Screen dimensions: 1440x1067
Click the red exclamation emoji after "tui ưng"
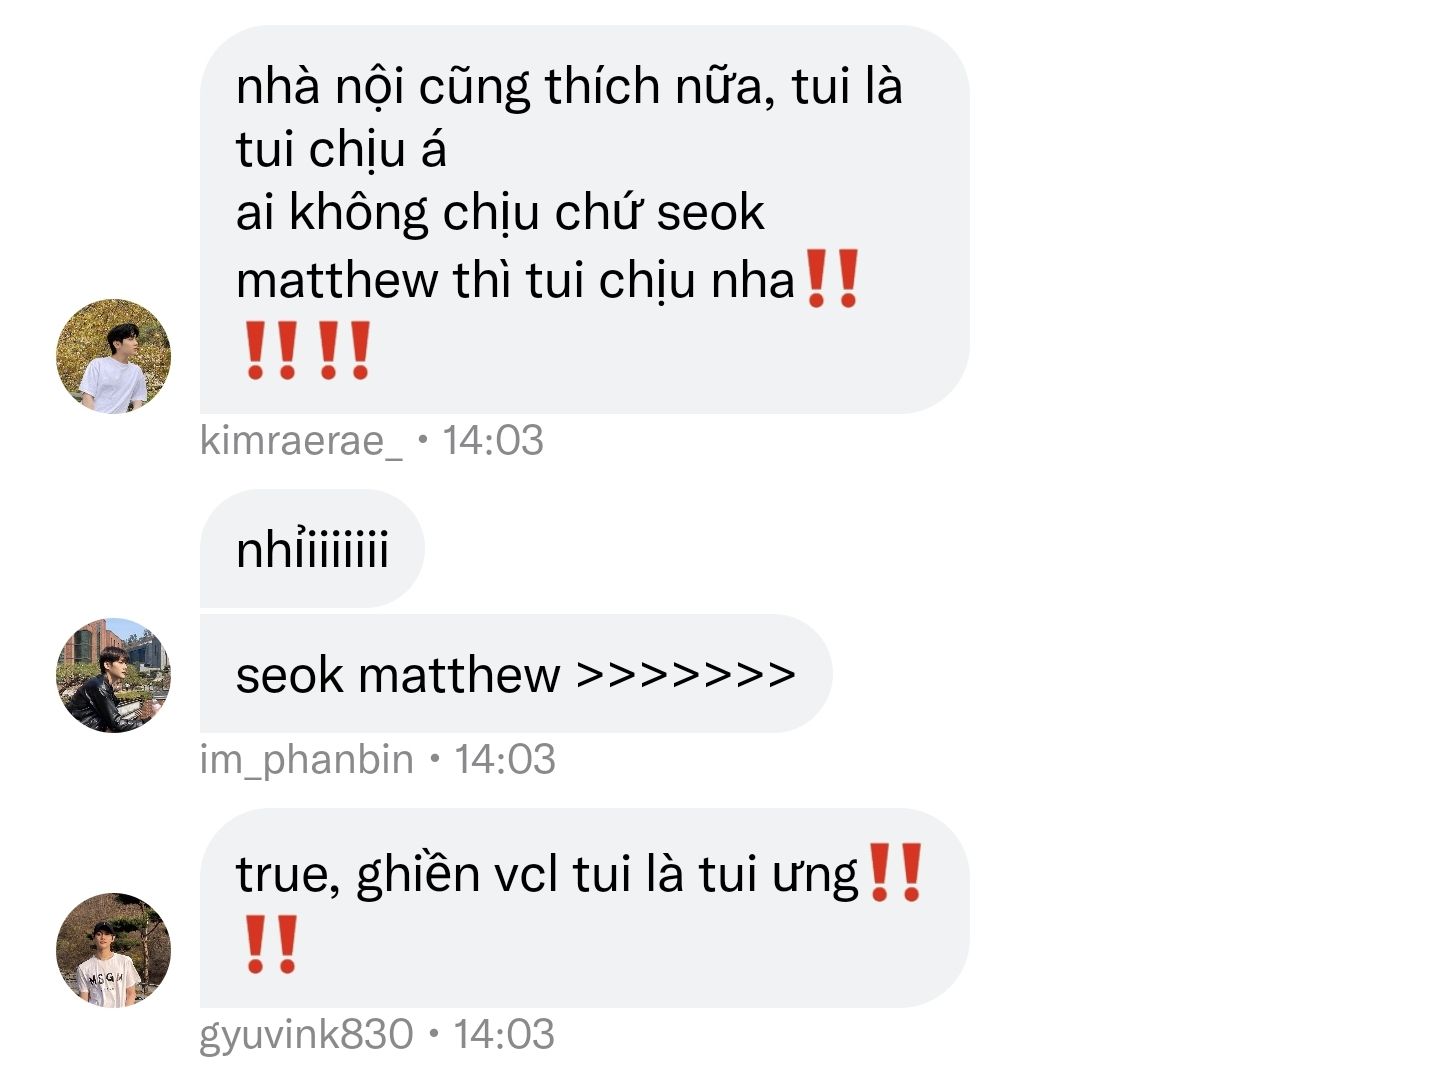click(x=895, y=873)
